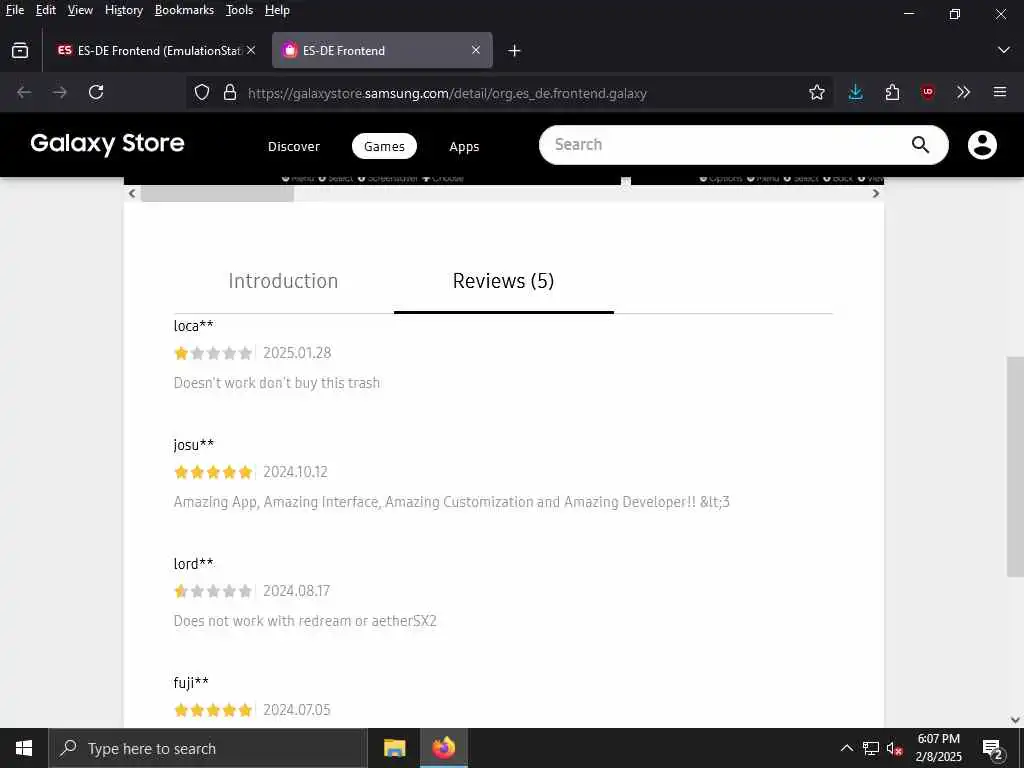Click the screenshot carousel left arrow

(x=132, y=193)
